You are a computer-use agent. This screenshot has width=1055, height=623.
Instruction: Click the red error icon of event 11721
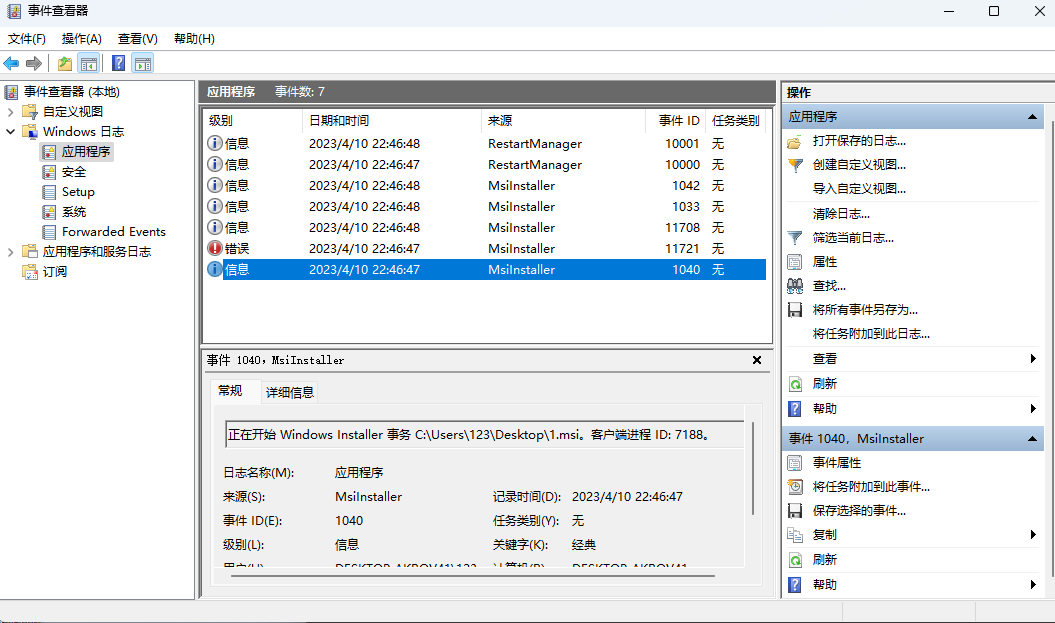click(x=215, y=248)
